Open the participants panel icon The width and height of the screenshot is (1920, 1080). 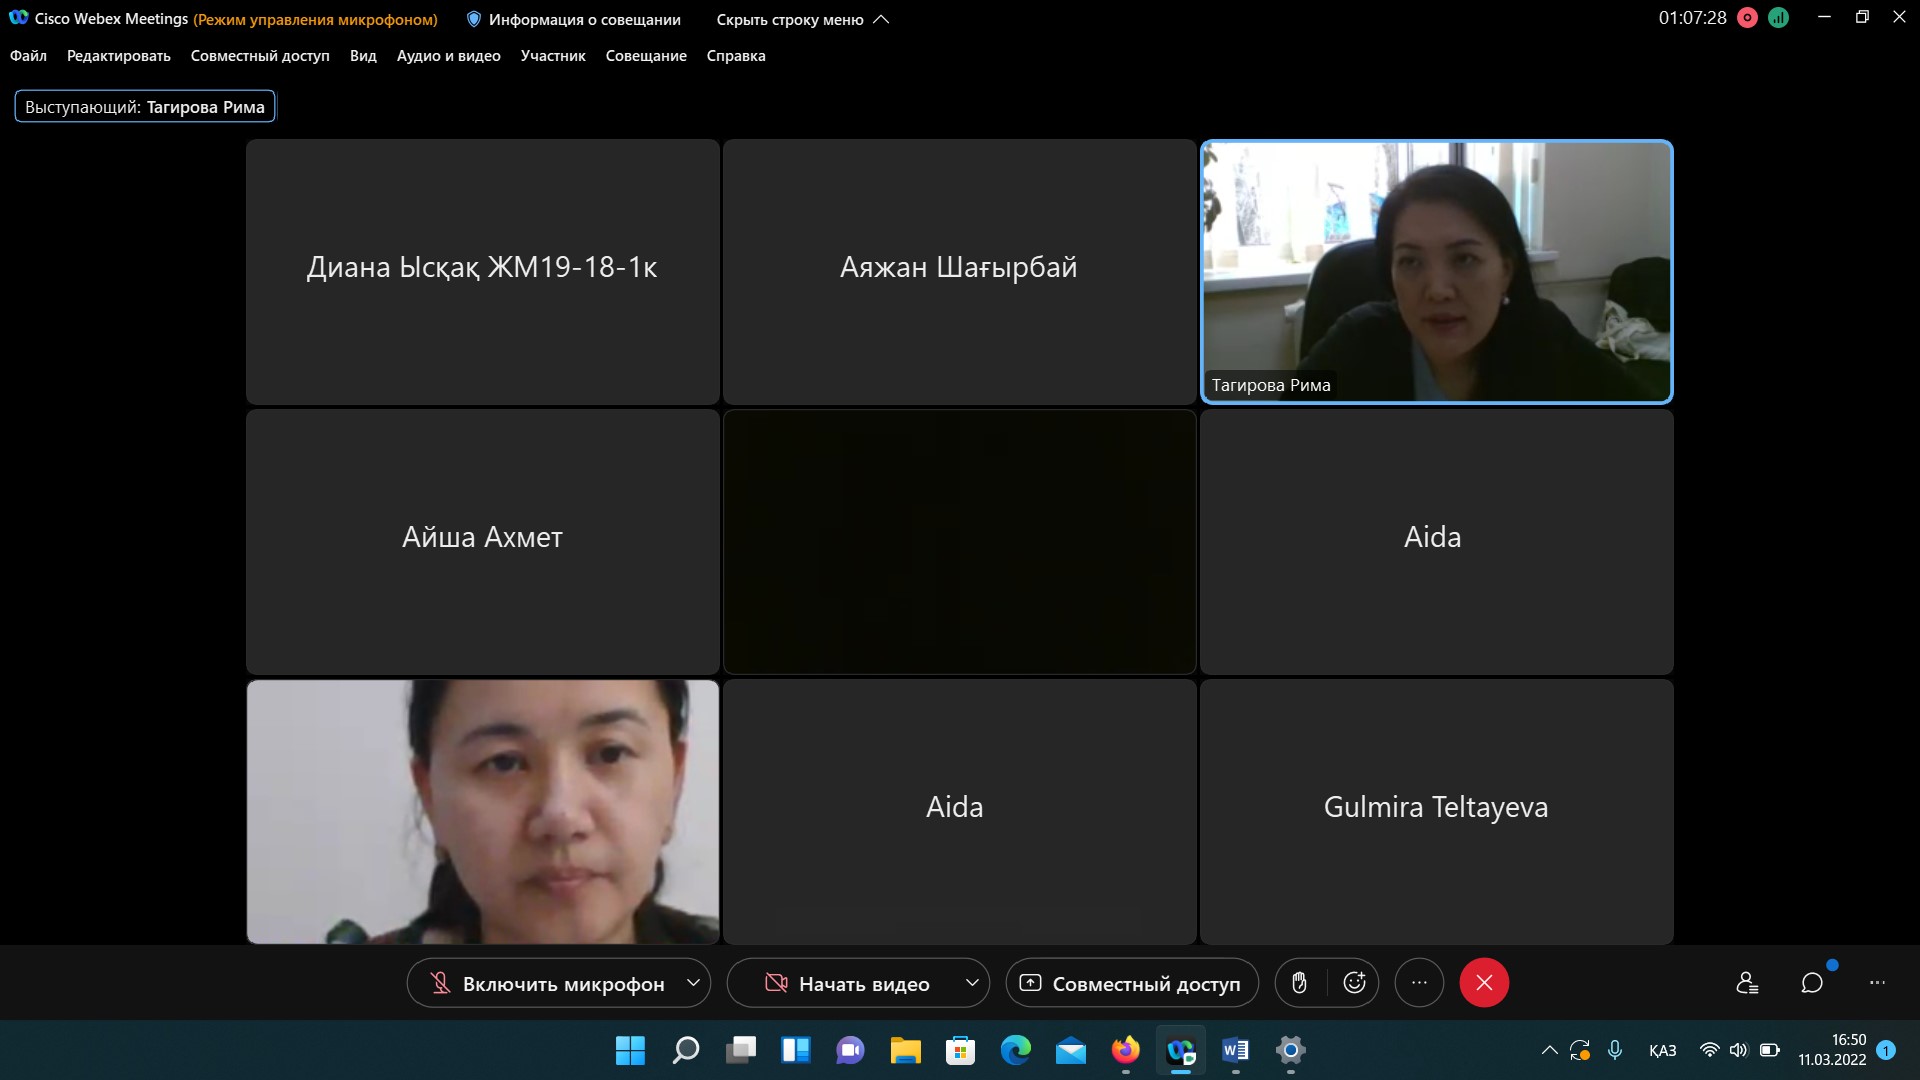click(x=1747, y=983)
